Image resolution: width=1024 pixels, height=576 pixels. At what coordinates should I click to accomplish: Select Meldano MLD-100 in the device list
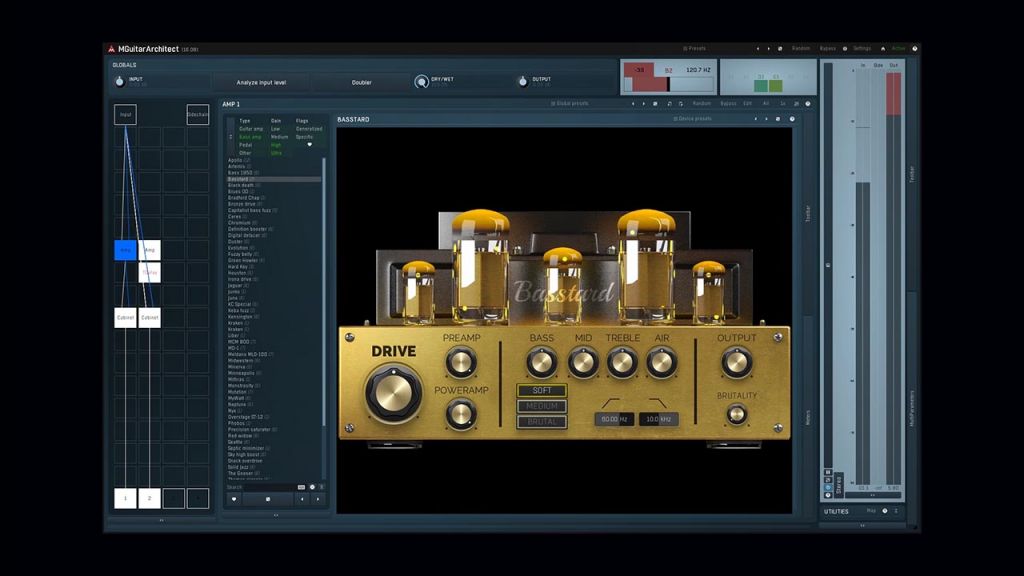(274, 354)
